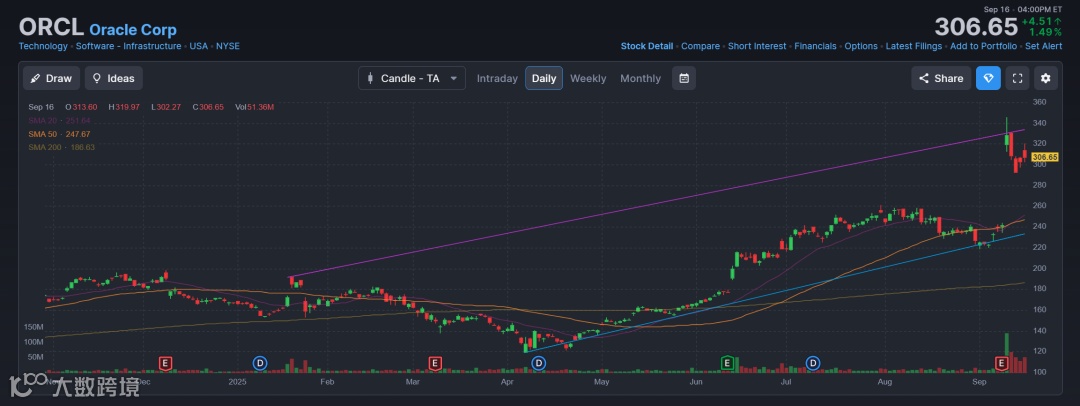Viewport: 1080px width, 406px height.
Task: Click the large 306.65 last price
Action: click(975, 27)
